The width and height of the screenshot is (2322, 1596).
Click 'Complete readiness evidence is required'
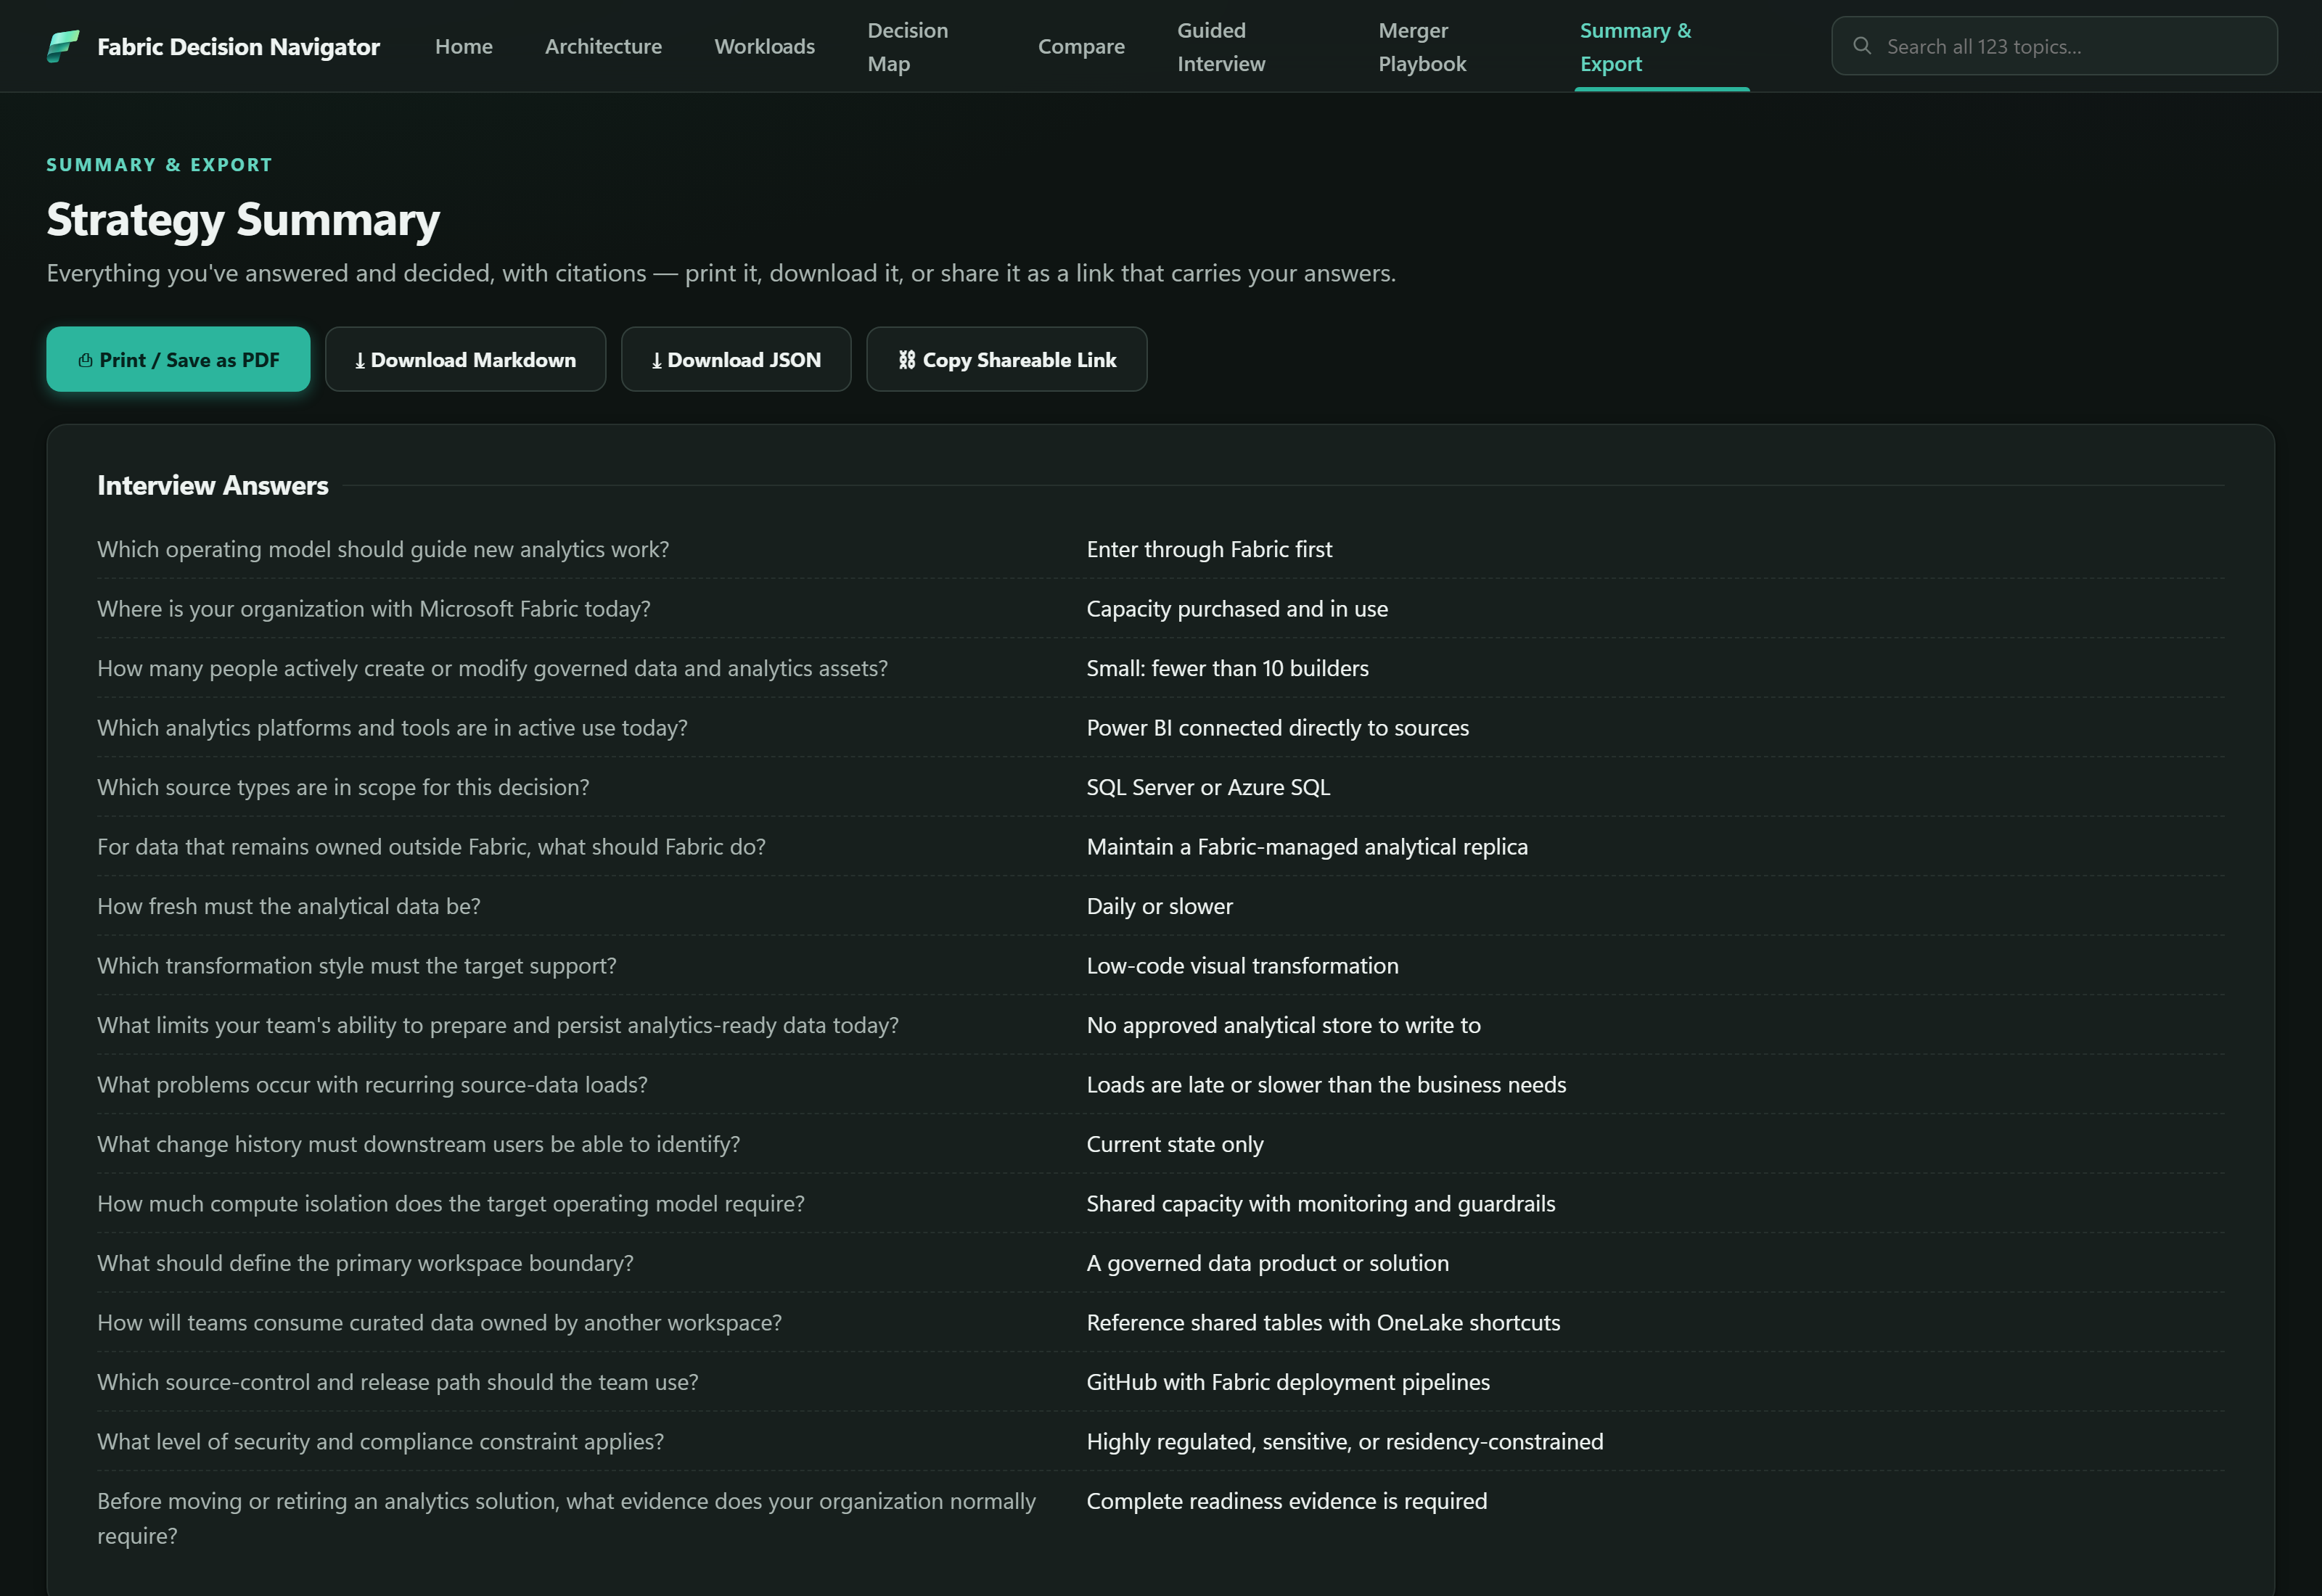pos(1286,1501)
